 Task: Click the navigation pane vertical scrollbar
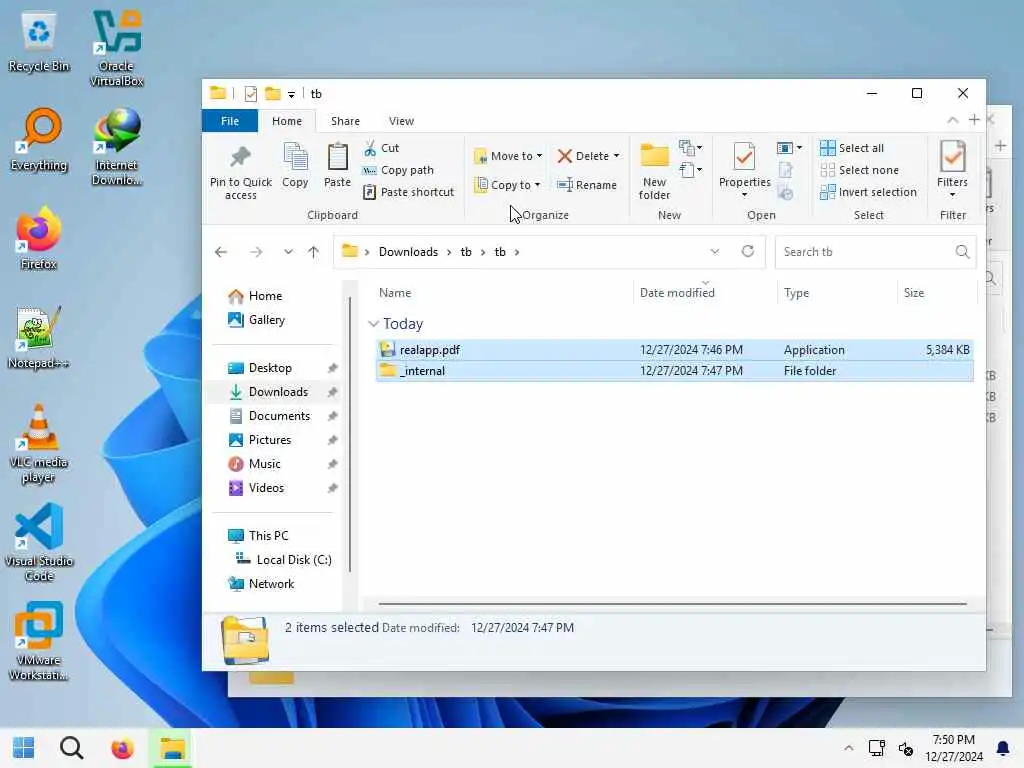[350, 434]
